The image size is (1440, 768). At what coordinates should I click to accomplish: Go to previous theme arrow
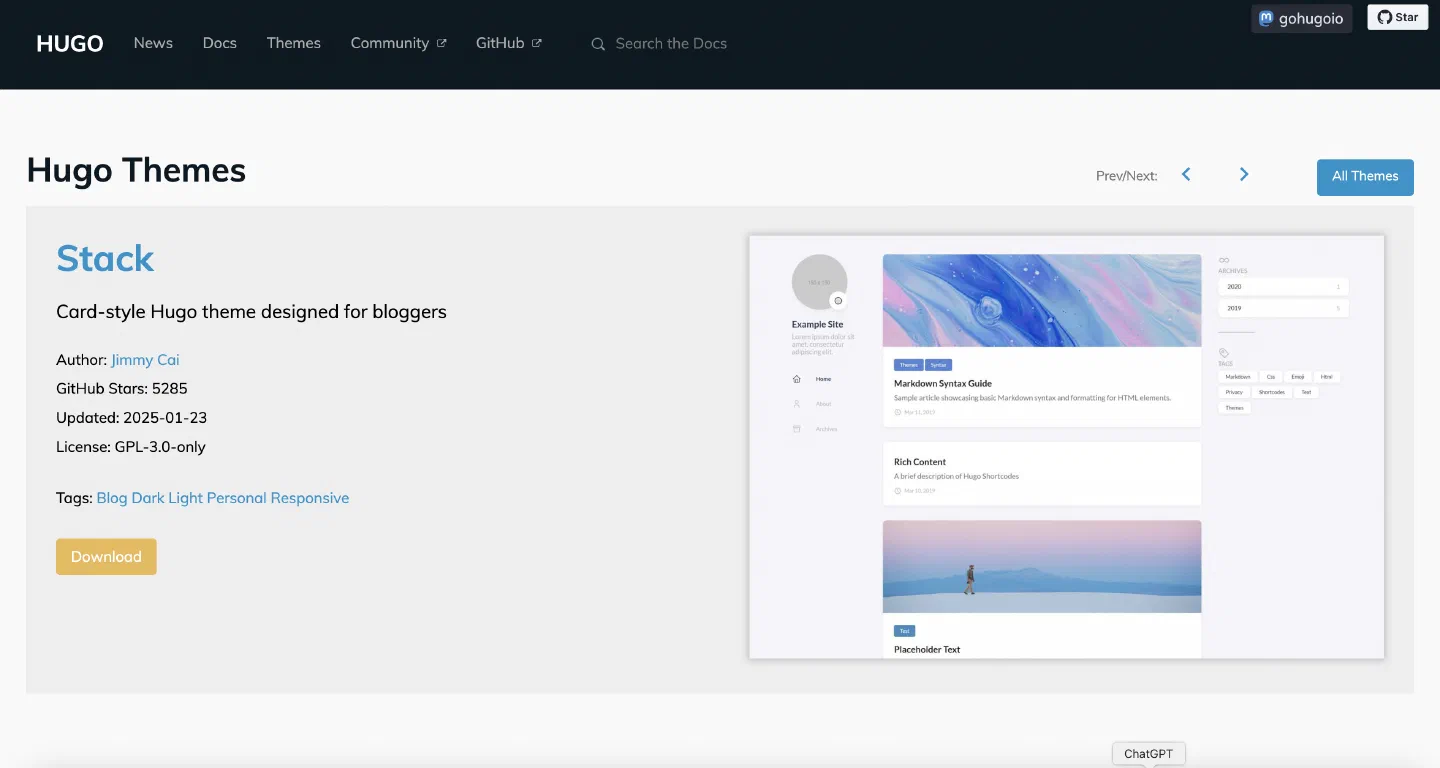tap(1186, 174)
